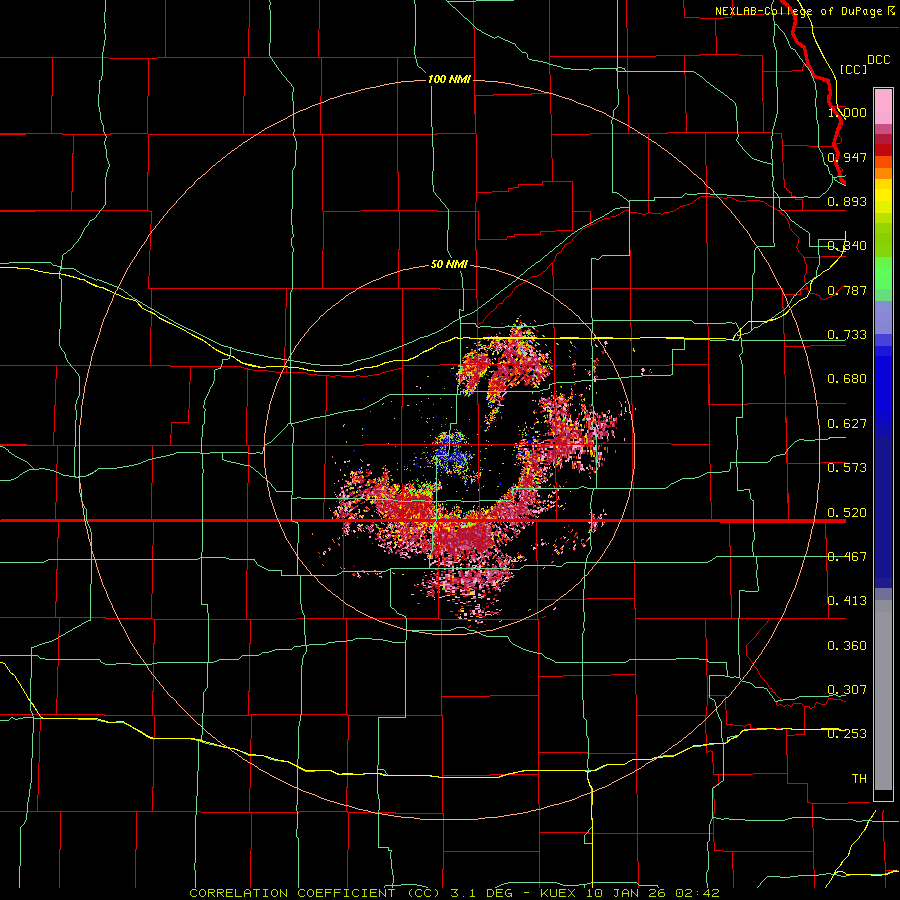Click the [CC] product label near the legend
Viewport: 900px width, 900px height.
(853, 69)
